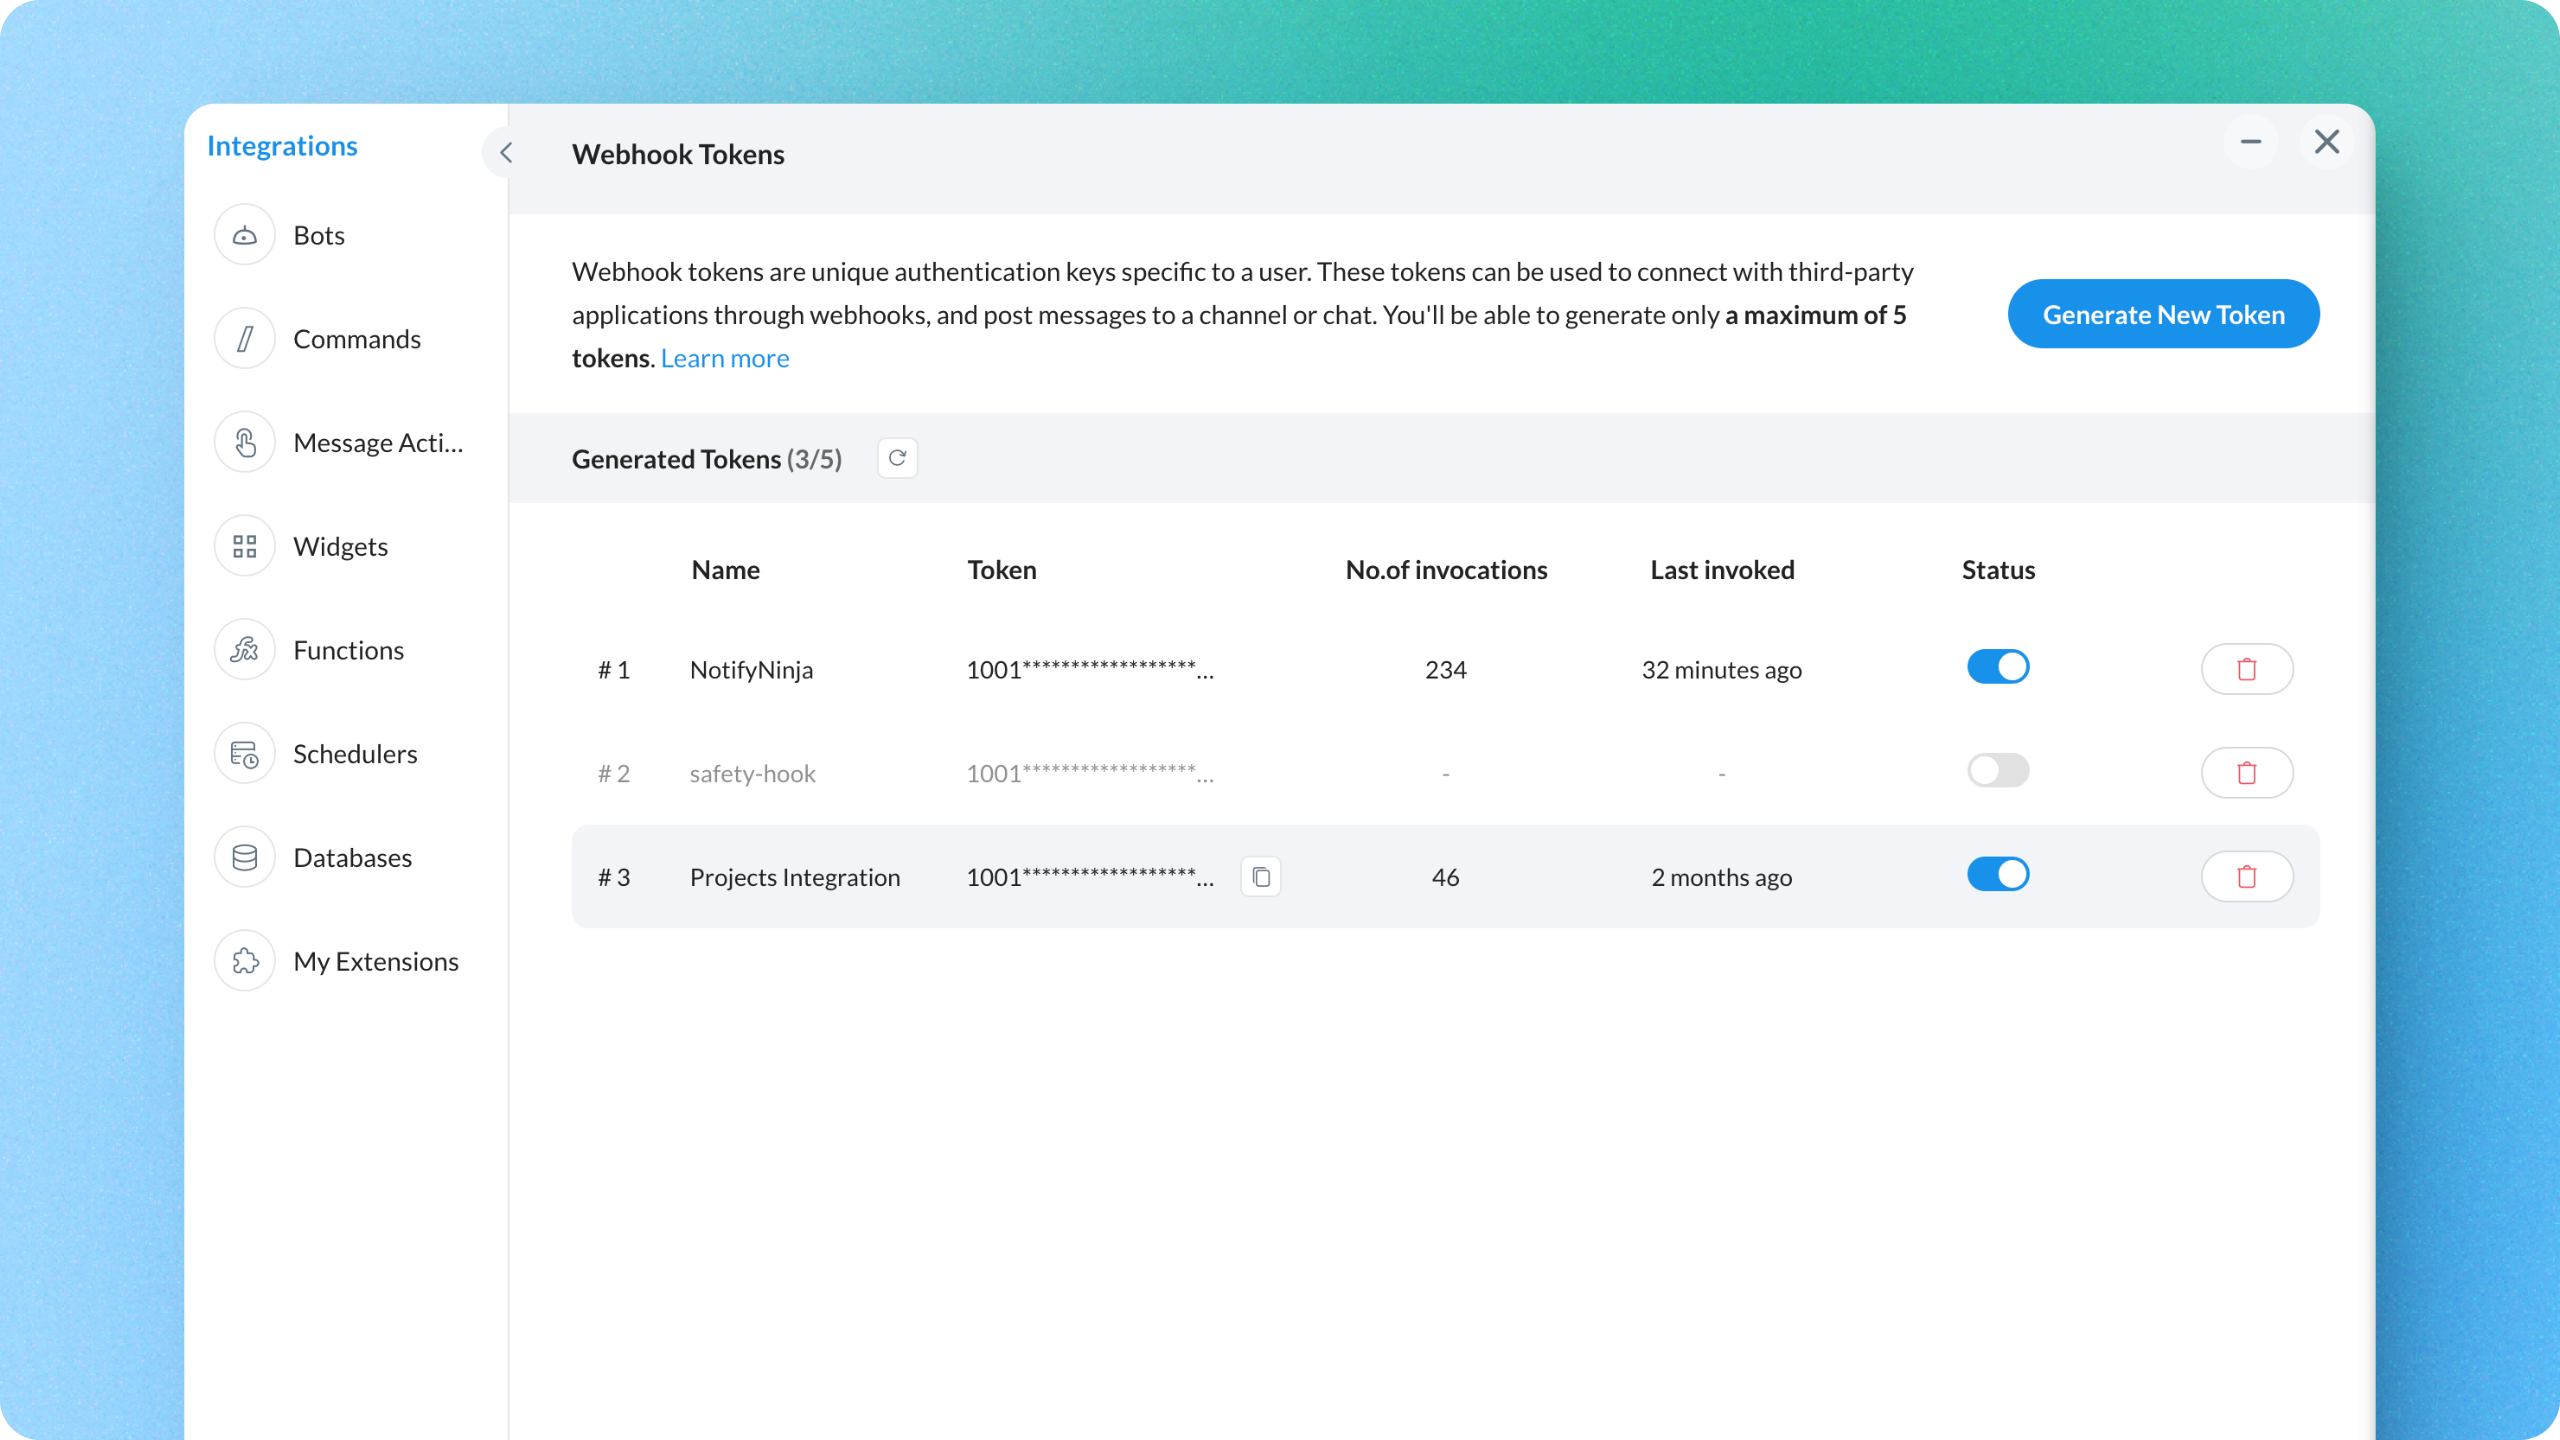Click the Functions icon in the sidebar
This screenshot has width=2560, height=1440.
[244, 650]
